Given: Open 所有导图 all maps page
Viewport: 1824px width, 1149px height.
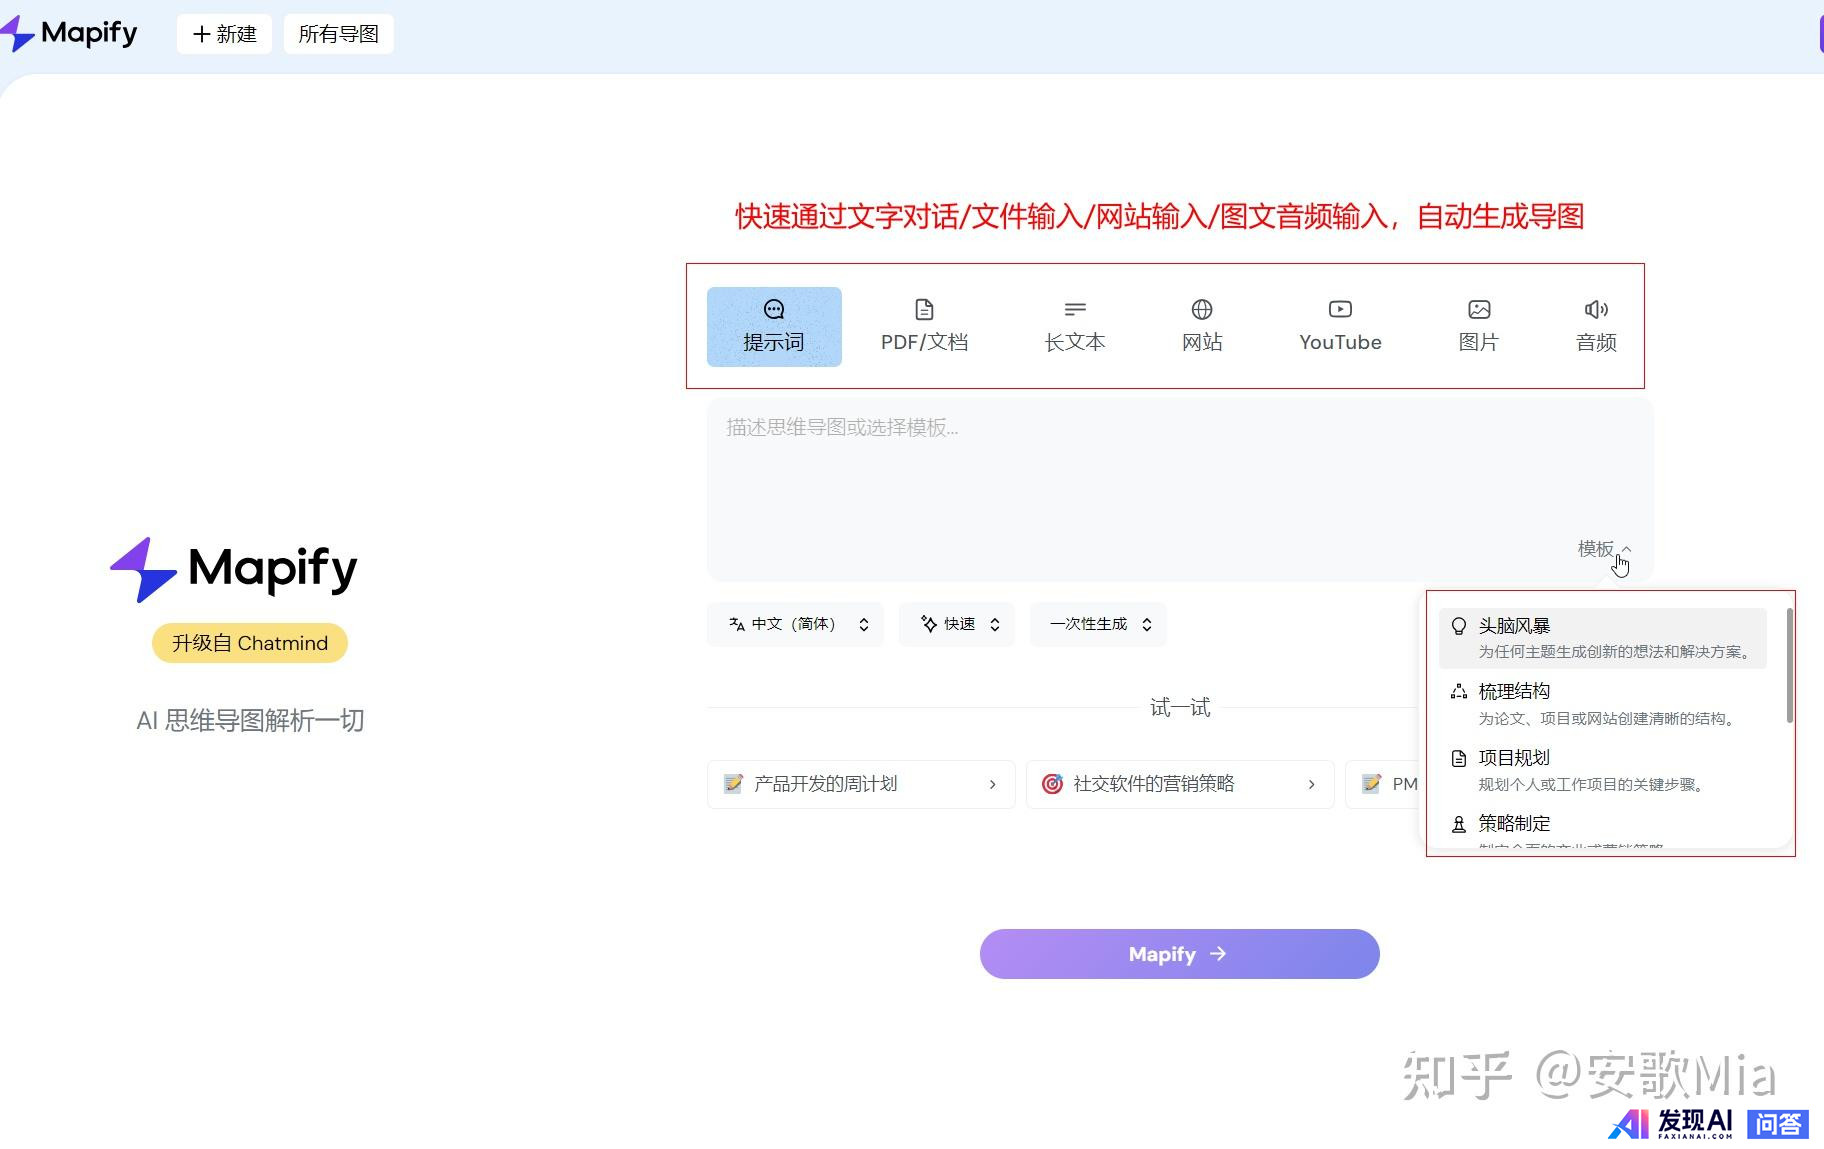Looking at the screenshot, I should pos(338,34).
